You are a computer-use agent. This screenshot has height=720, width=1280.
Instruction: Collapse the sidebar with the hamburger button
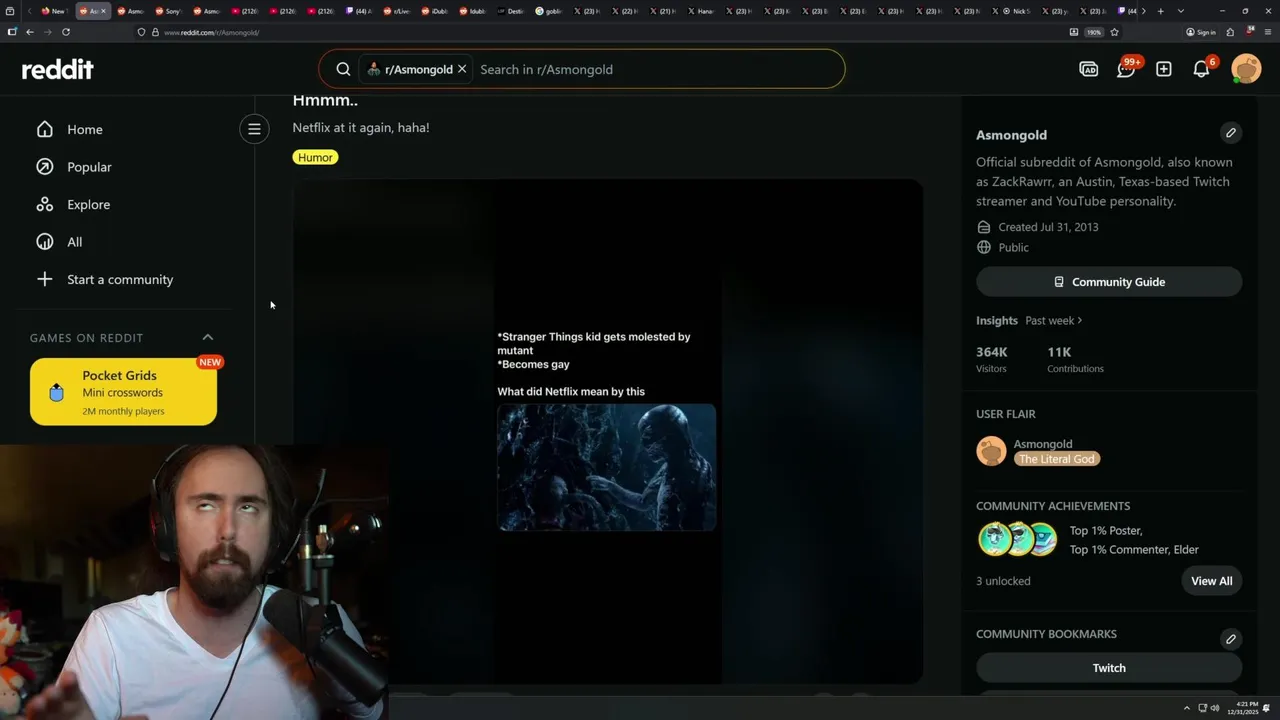(254, 129)
